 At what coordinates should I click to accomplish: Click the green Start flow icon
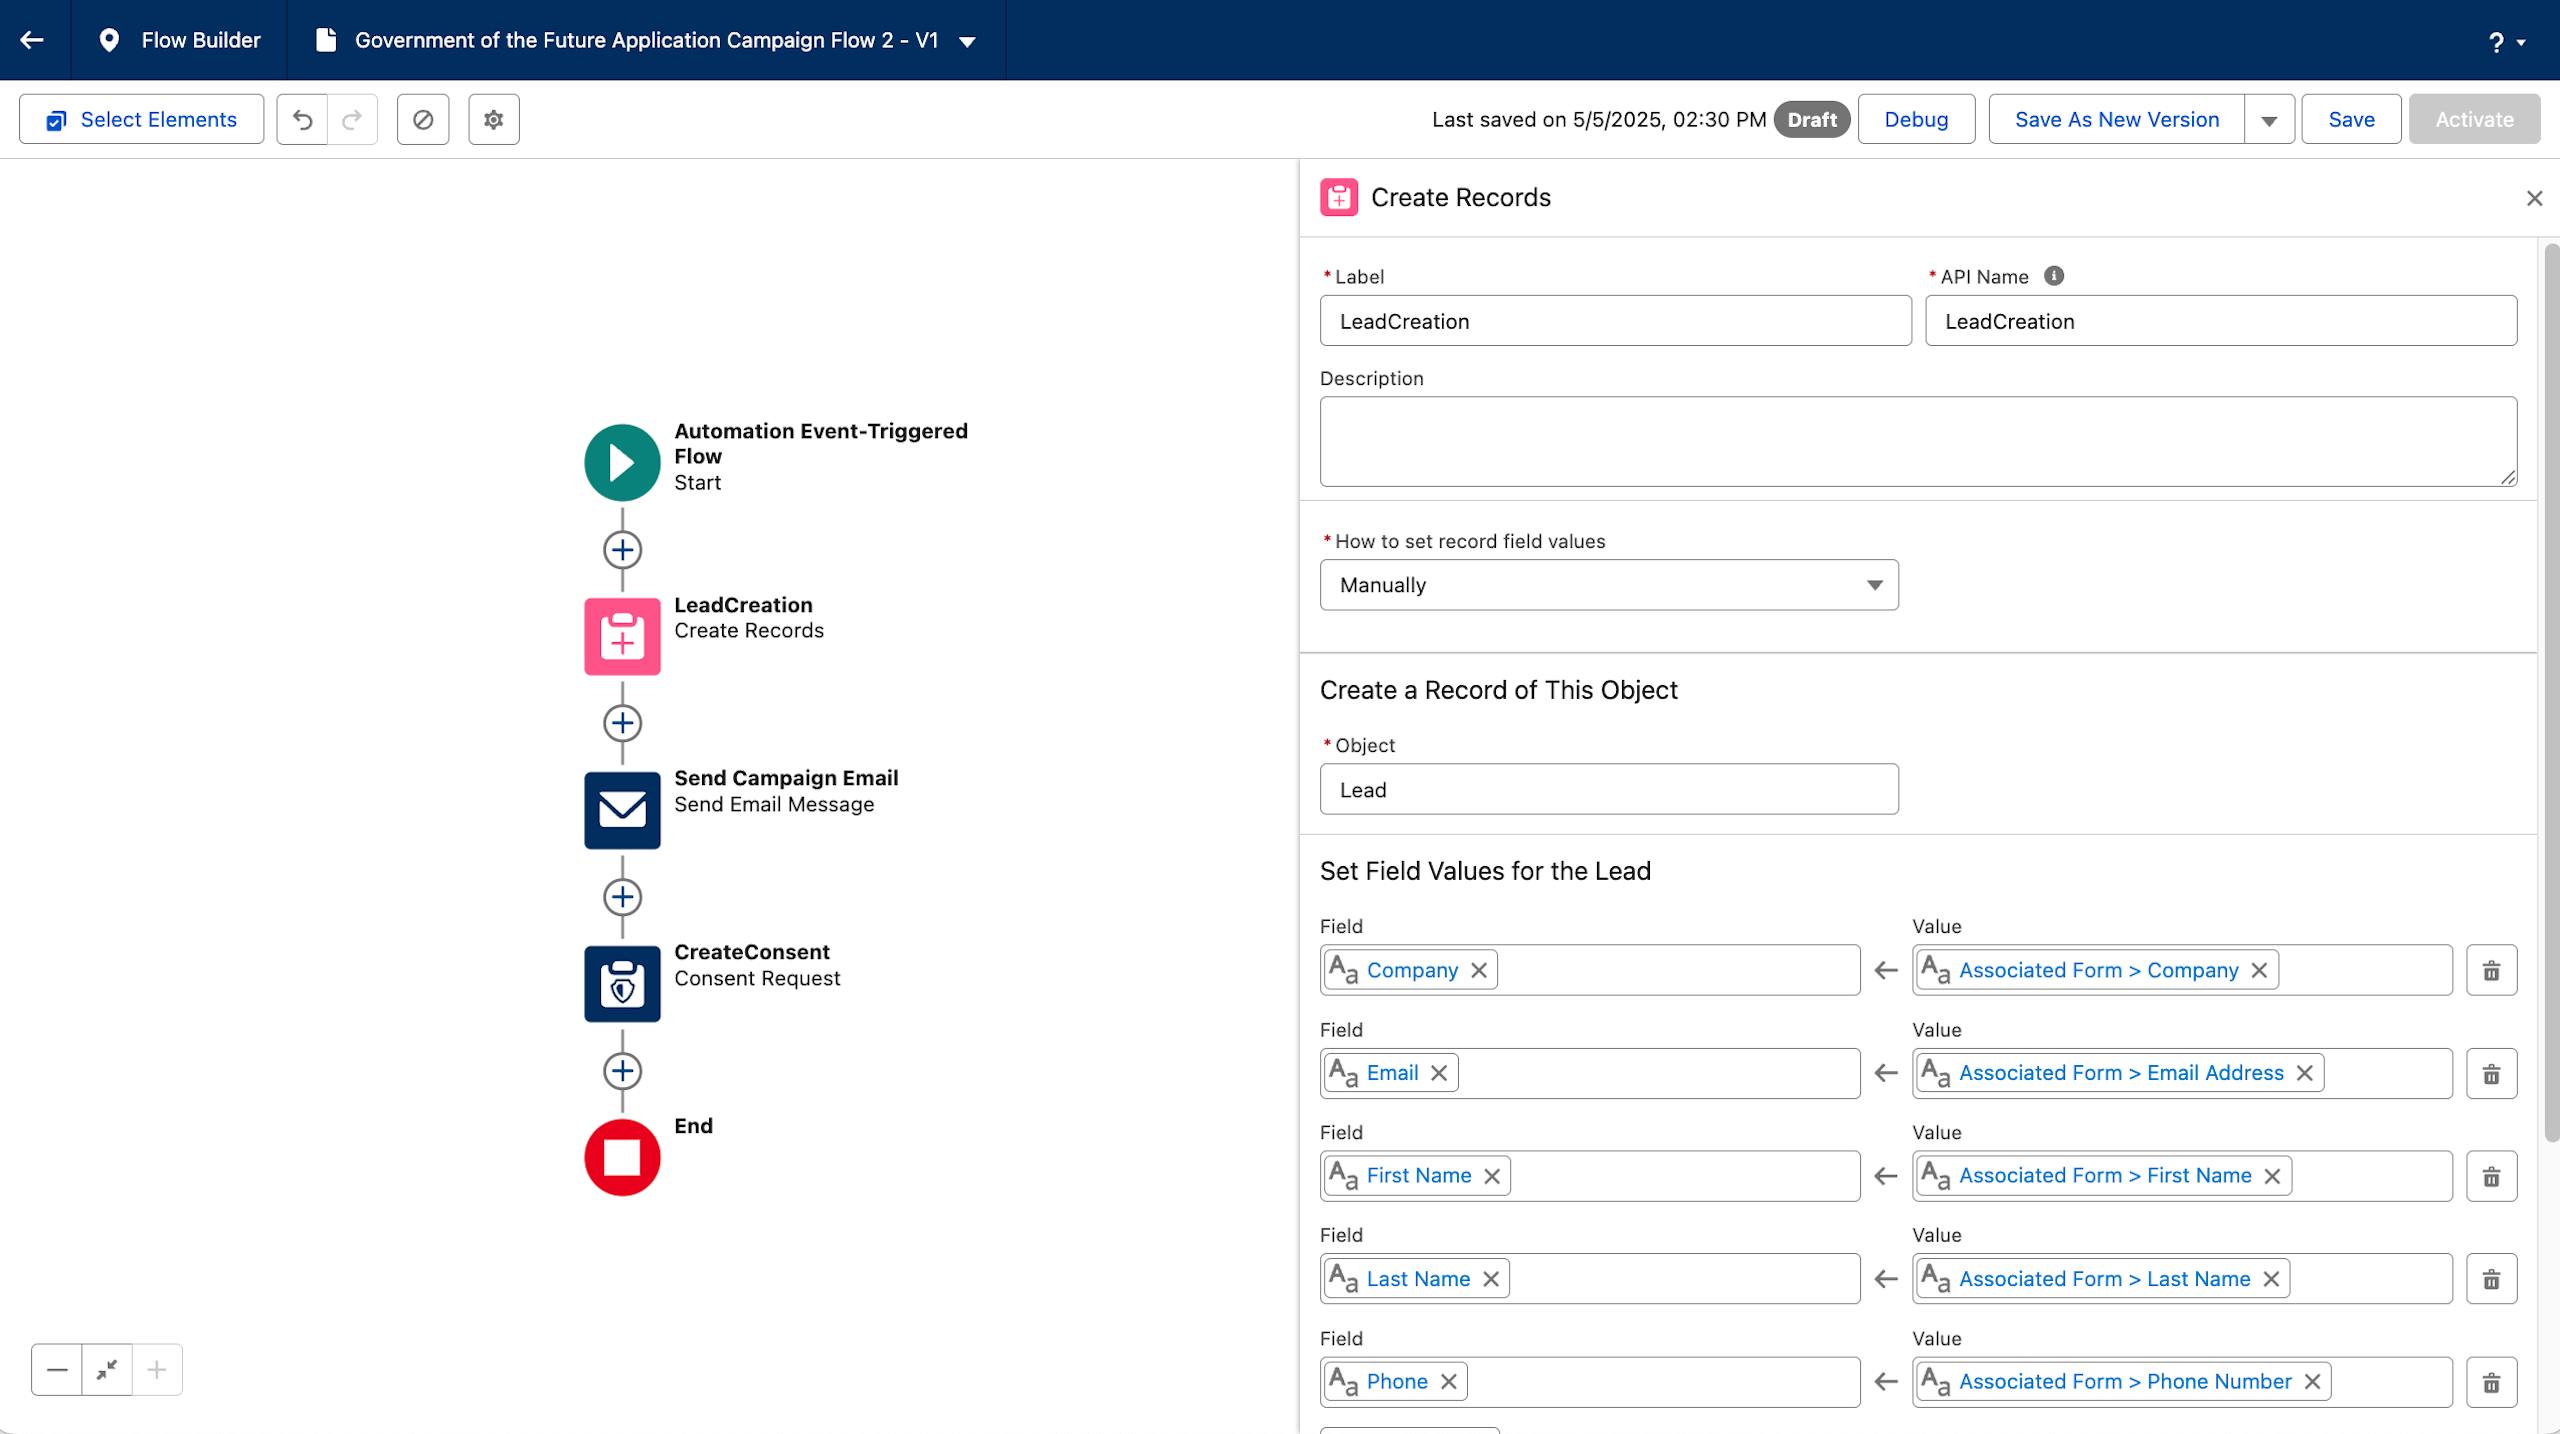coord(622,462)
